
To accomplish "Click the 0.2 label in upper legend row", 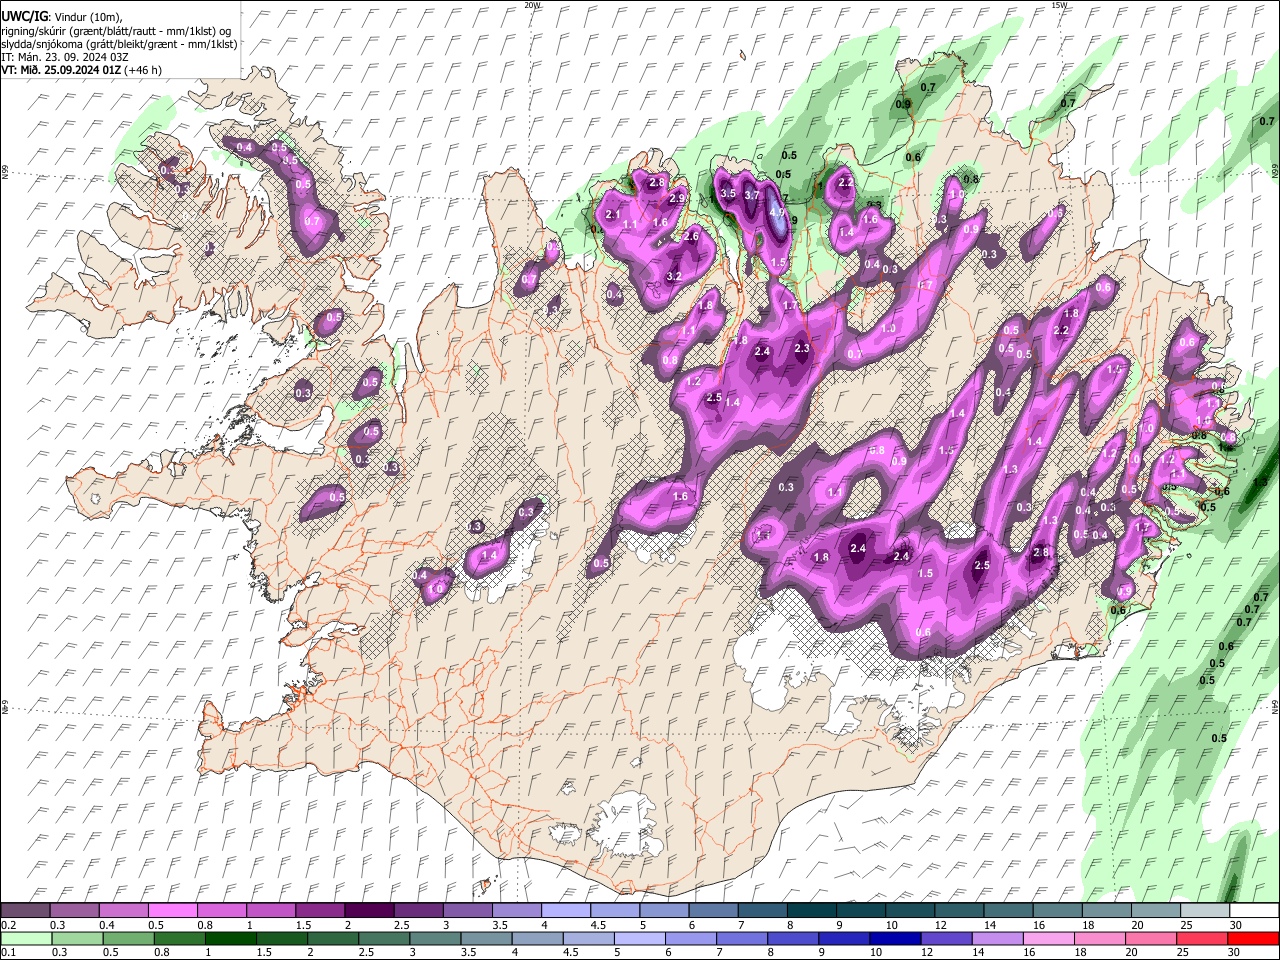I will pyautogui.click(x=8, y=925).
